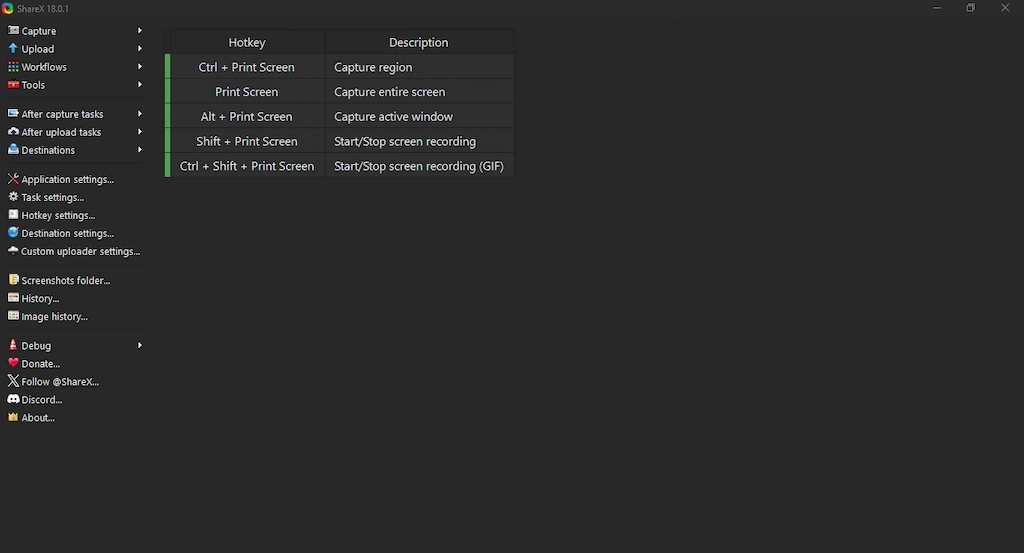Screen dimensions: 1024x553
Task: Click the History icon
Action: point(13,298)
